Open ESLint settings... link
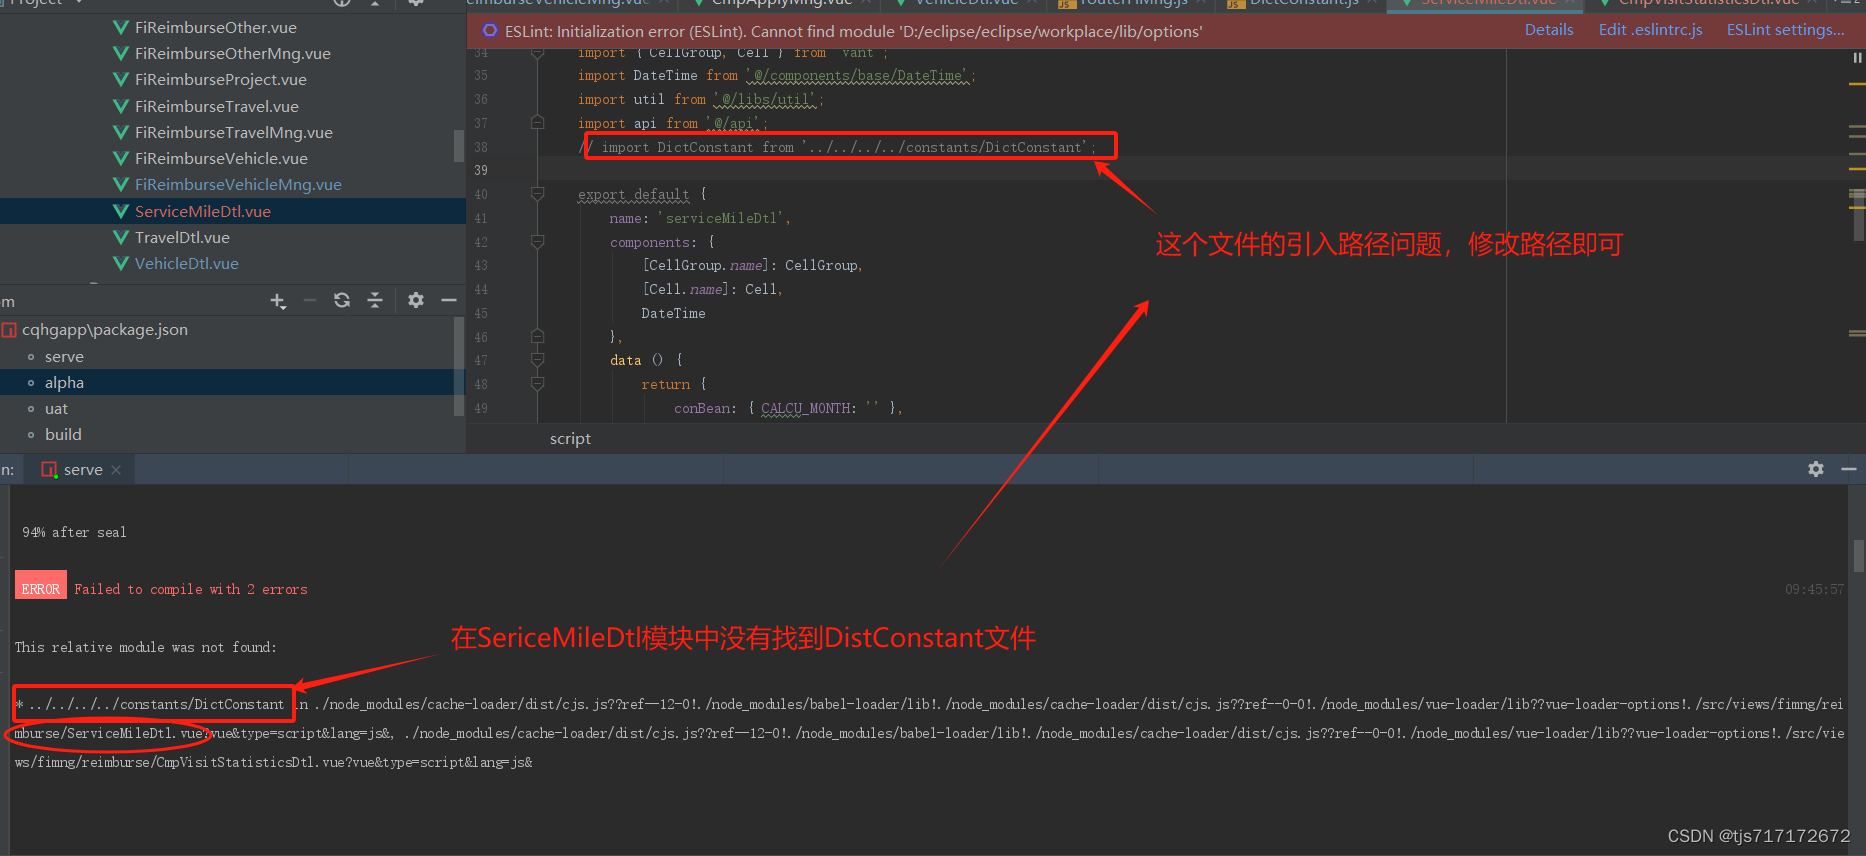Viewport: 1866px width, 856px height. click(x=1785, y=30)
